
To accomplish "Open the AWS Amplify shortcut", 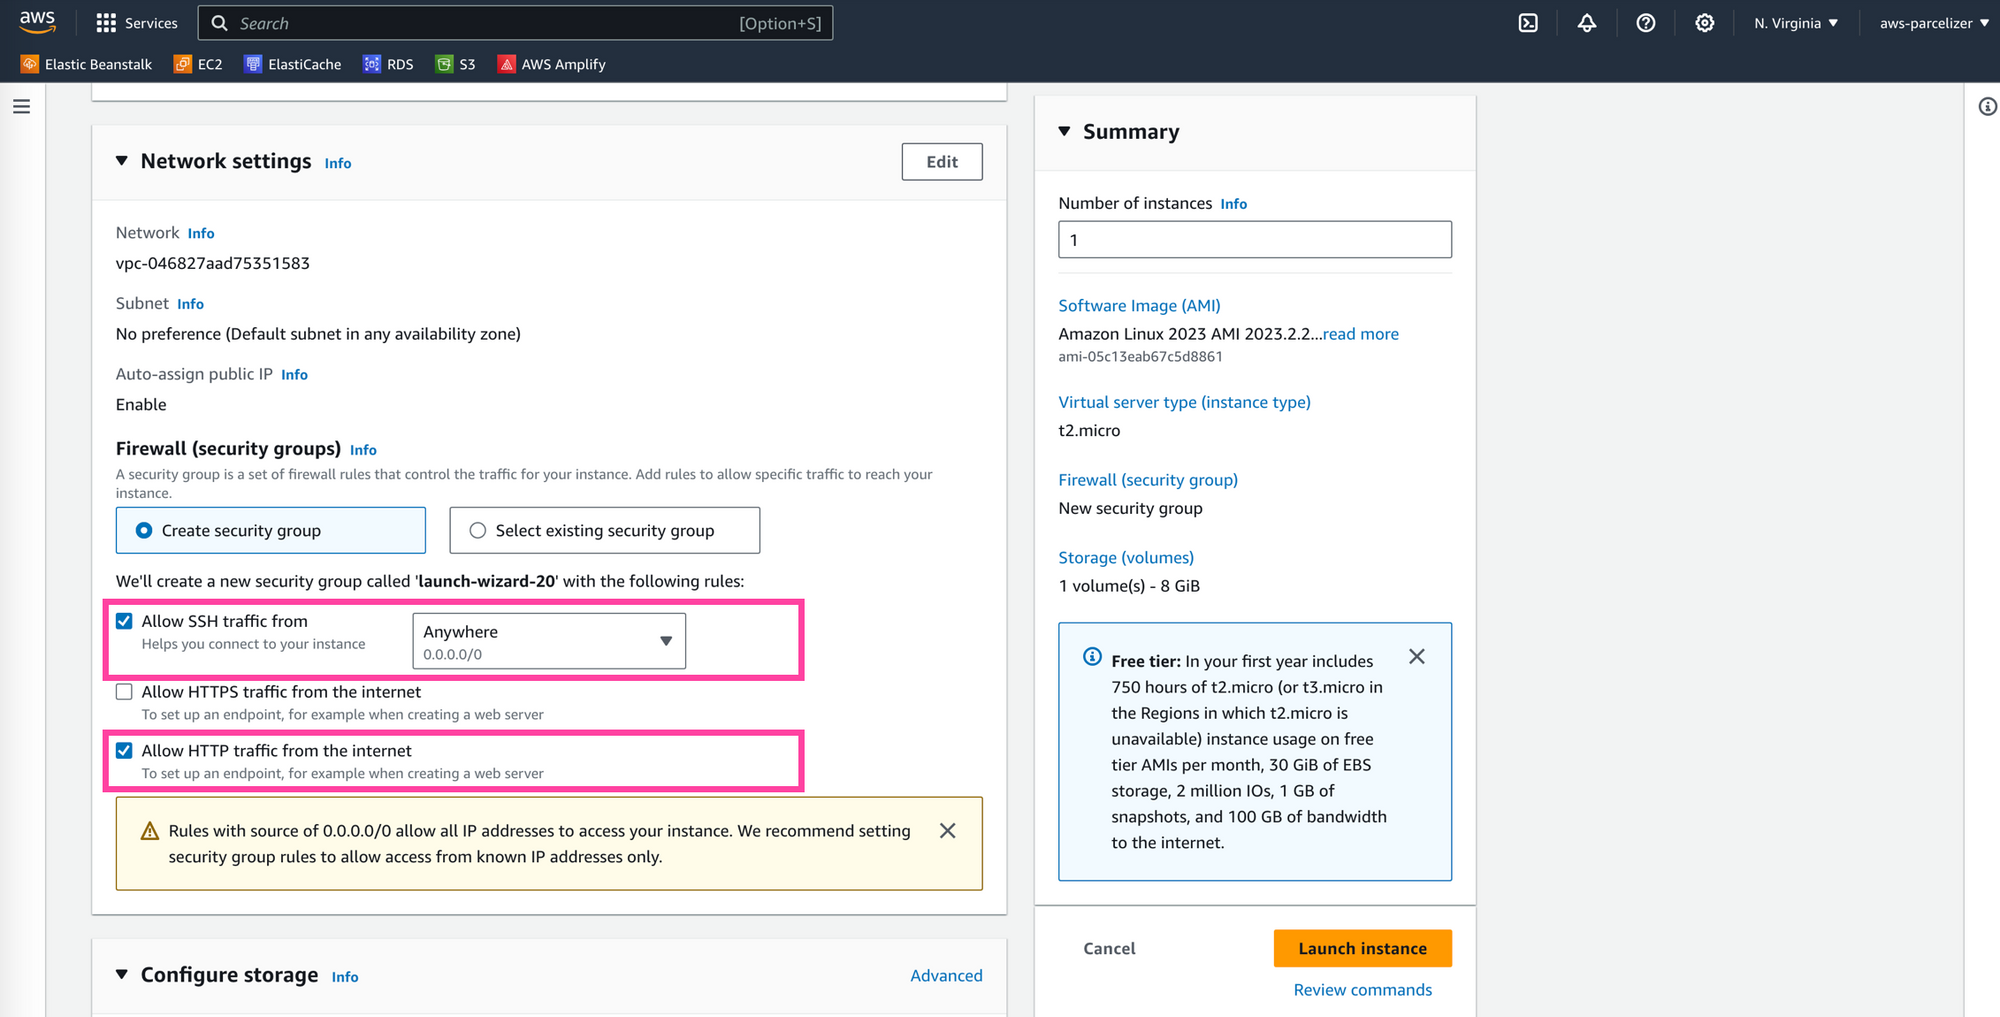I will [551, 63].
